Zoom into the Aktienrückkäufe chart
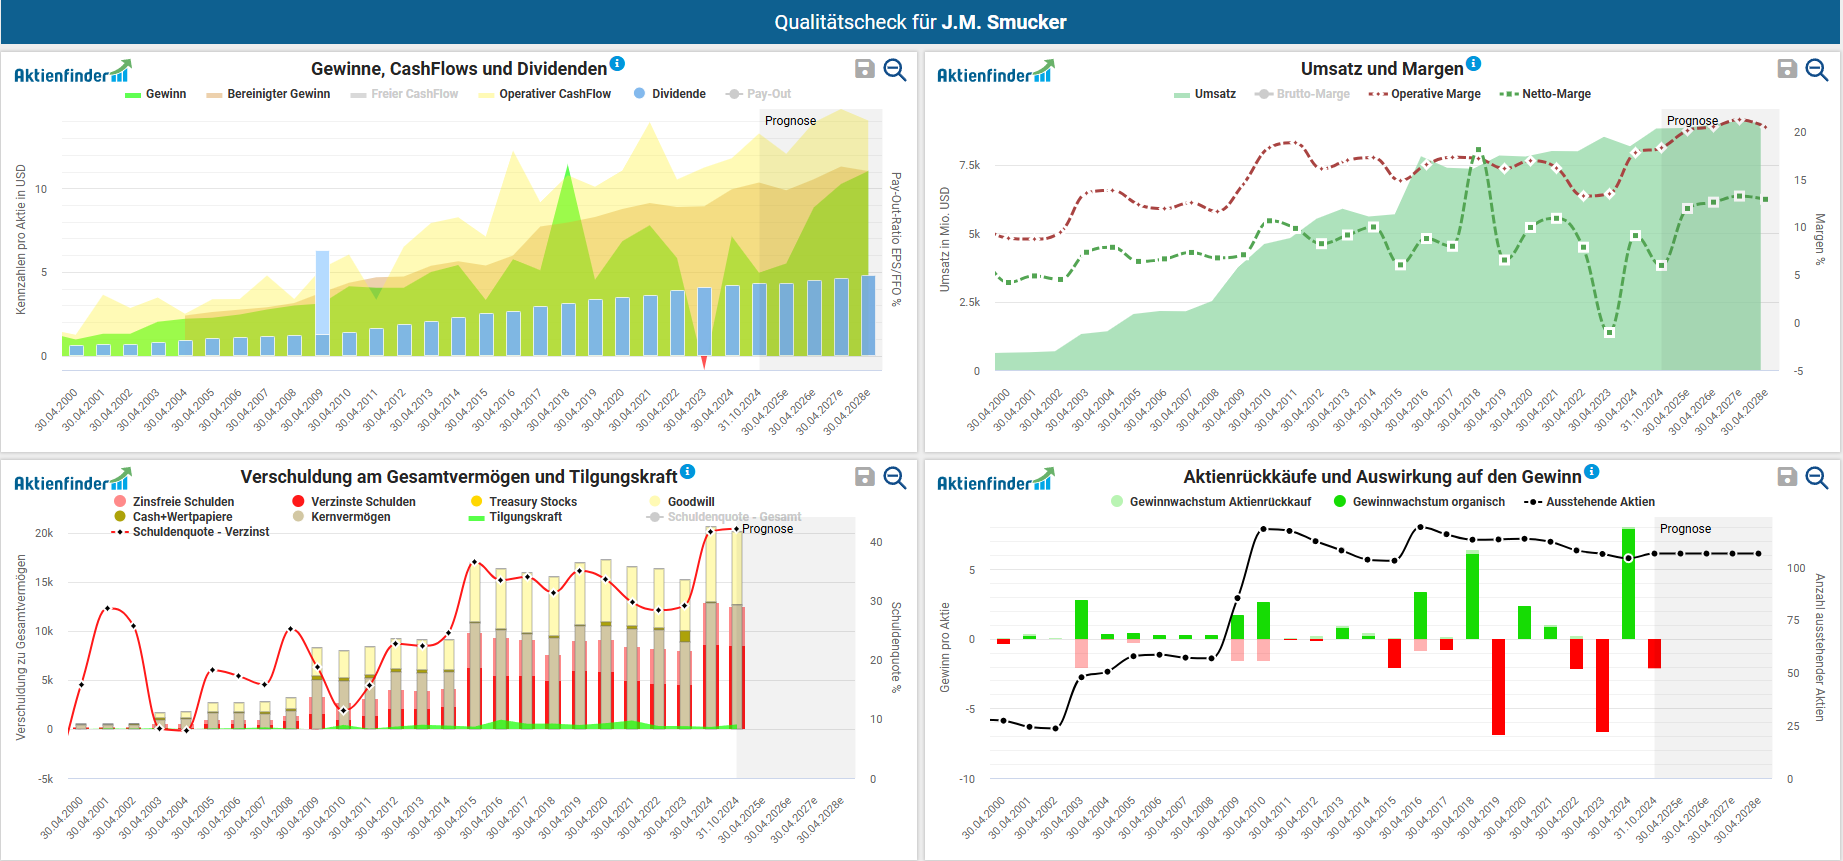Screen dimensions: 1843x861 [x=1817, y=477]
